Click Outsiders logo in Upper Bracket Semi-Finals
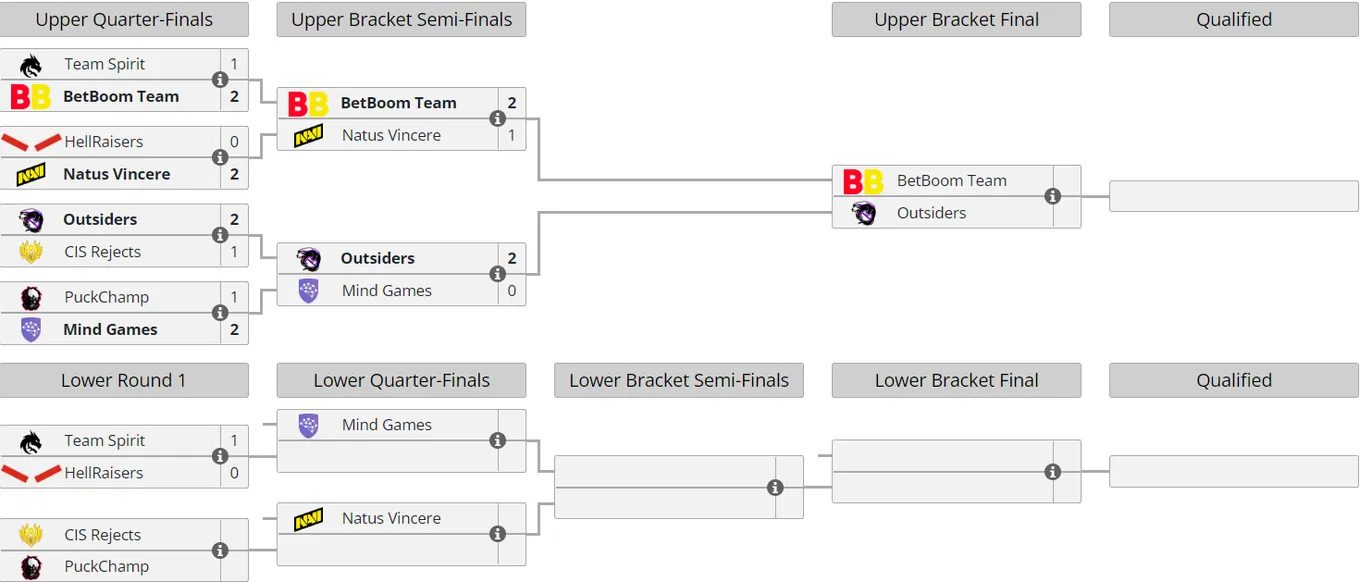 308,259
